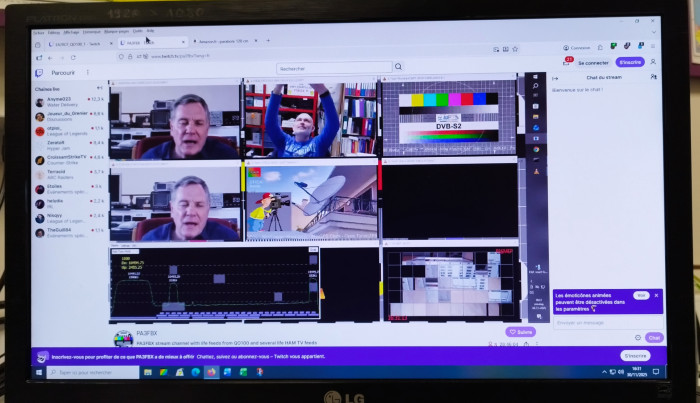700x403 pixels.
Task: Click the Parcourir link in Twitch header
Action: (63, 73)
